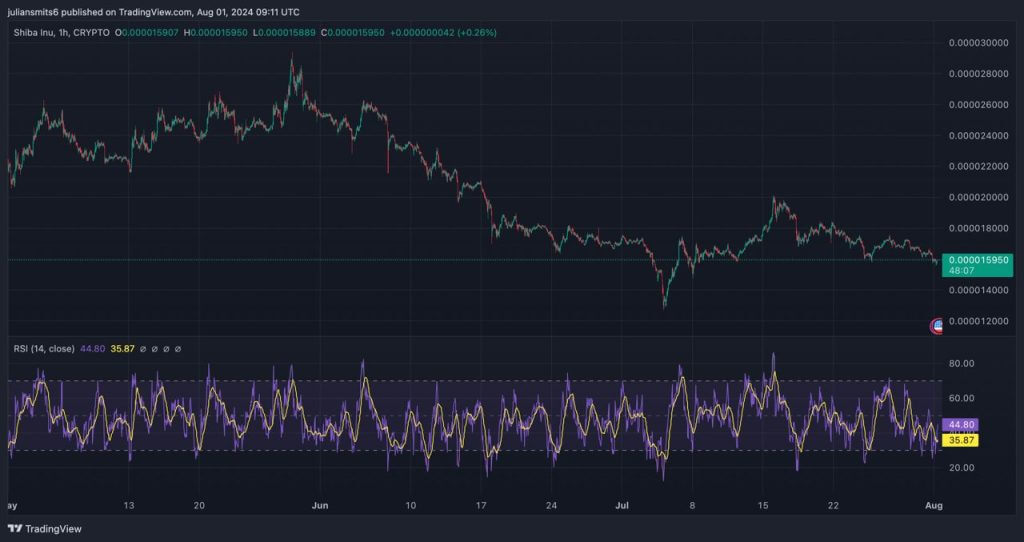Viewport: 1024px width, 542px height.
Task: Click price axis label 0.000018000
Action: click(x=978, y=229)
